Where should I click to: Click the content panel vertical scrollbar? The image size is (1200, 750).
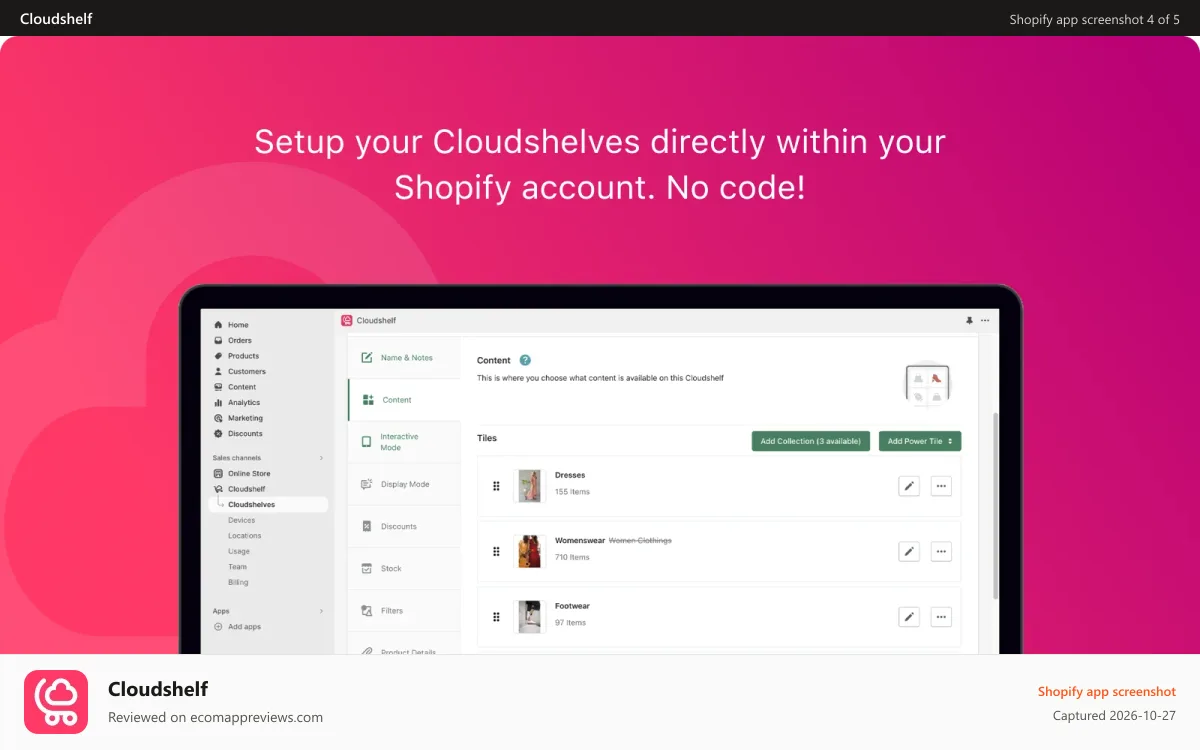click(x=994, y=505)
